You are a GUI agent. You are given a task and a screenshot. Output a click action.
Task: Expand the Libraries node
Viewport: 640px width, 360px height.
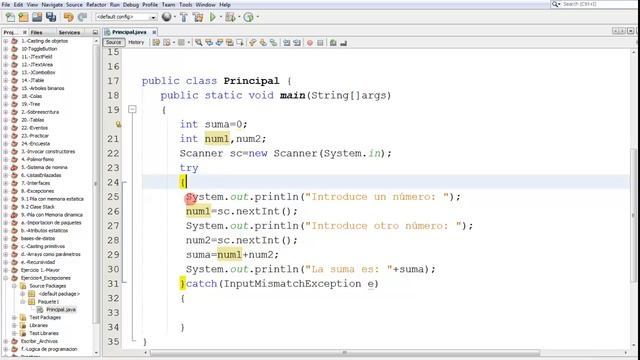[14, 325]
